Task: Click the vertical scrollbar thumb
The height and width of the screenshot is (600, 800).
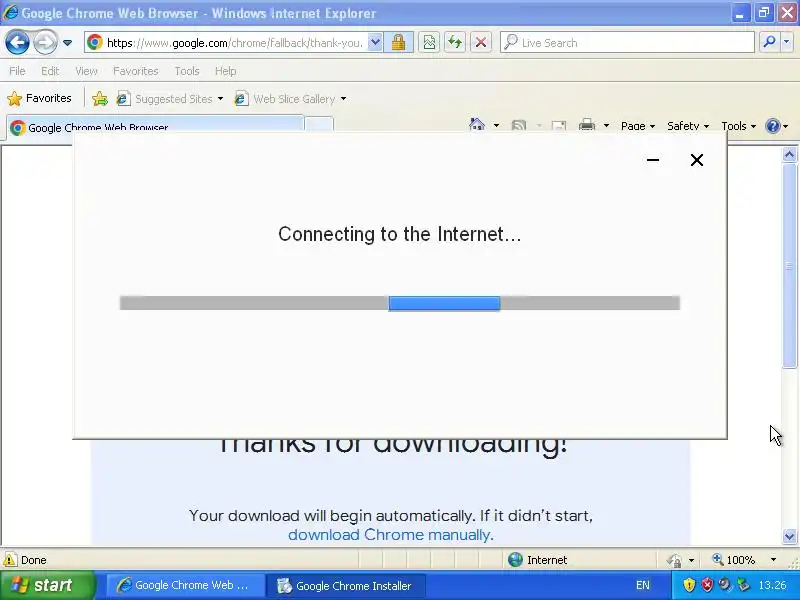Action: coord(789,265)
